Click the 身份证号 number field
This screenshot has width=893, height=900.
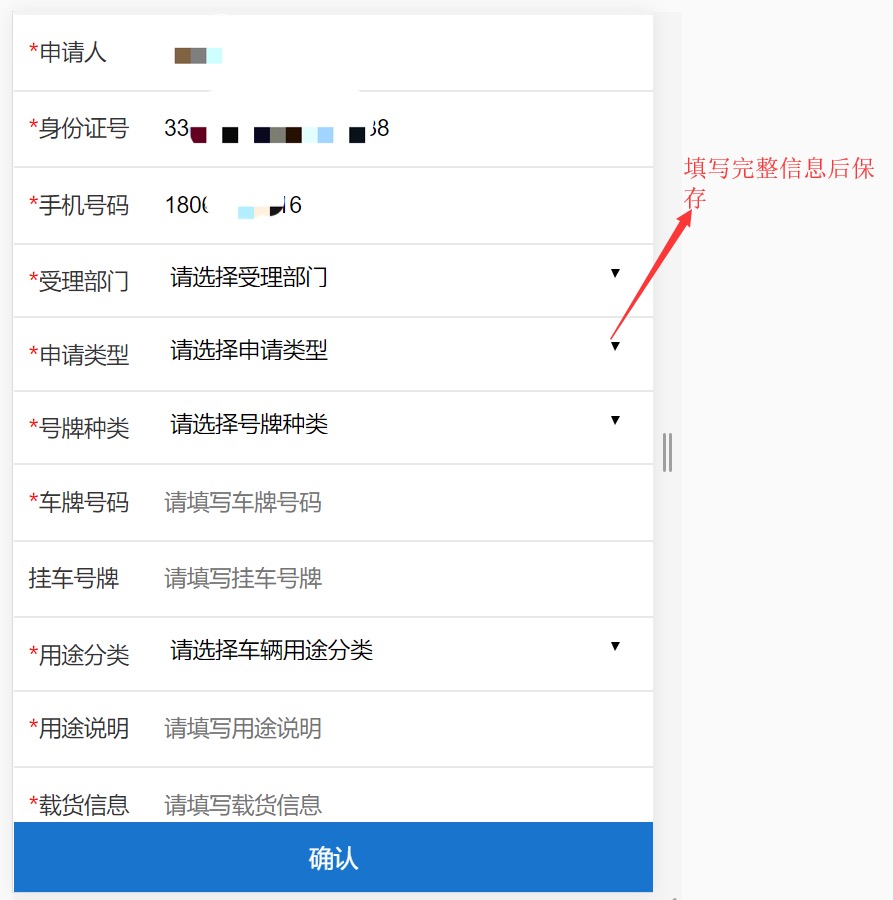402,128
